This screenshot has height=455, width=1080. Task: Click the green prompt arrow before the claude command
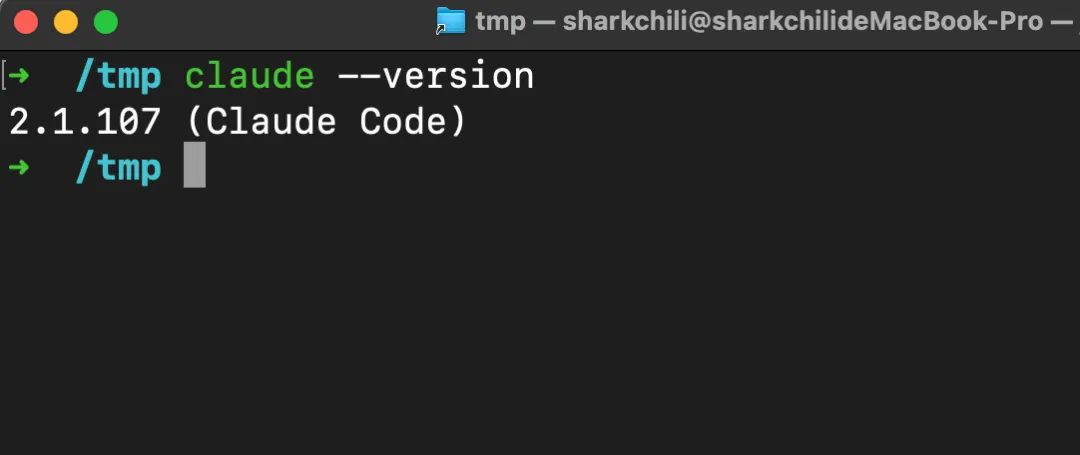point(19,76)
